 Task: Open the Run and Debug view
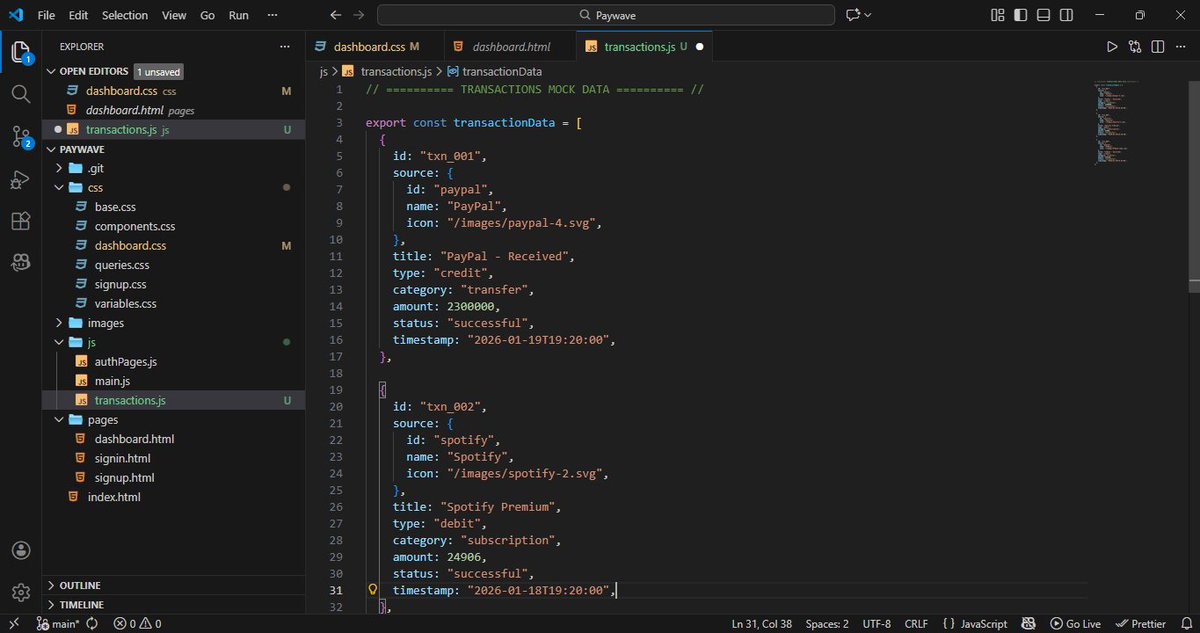coord(20,179)
